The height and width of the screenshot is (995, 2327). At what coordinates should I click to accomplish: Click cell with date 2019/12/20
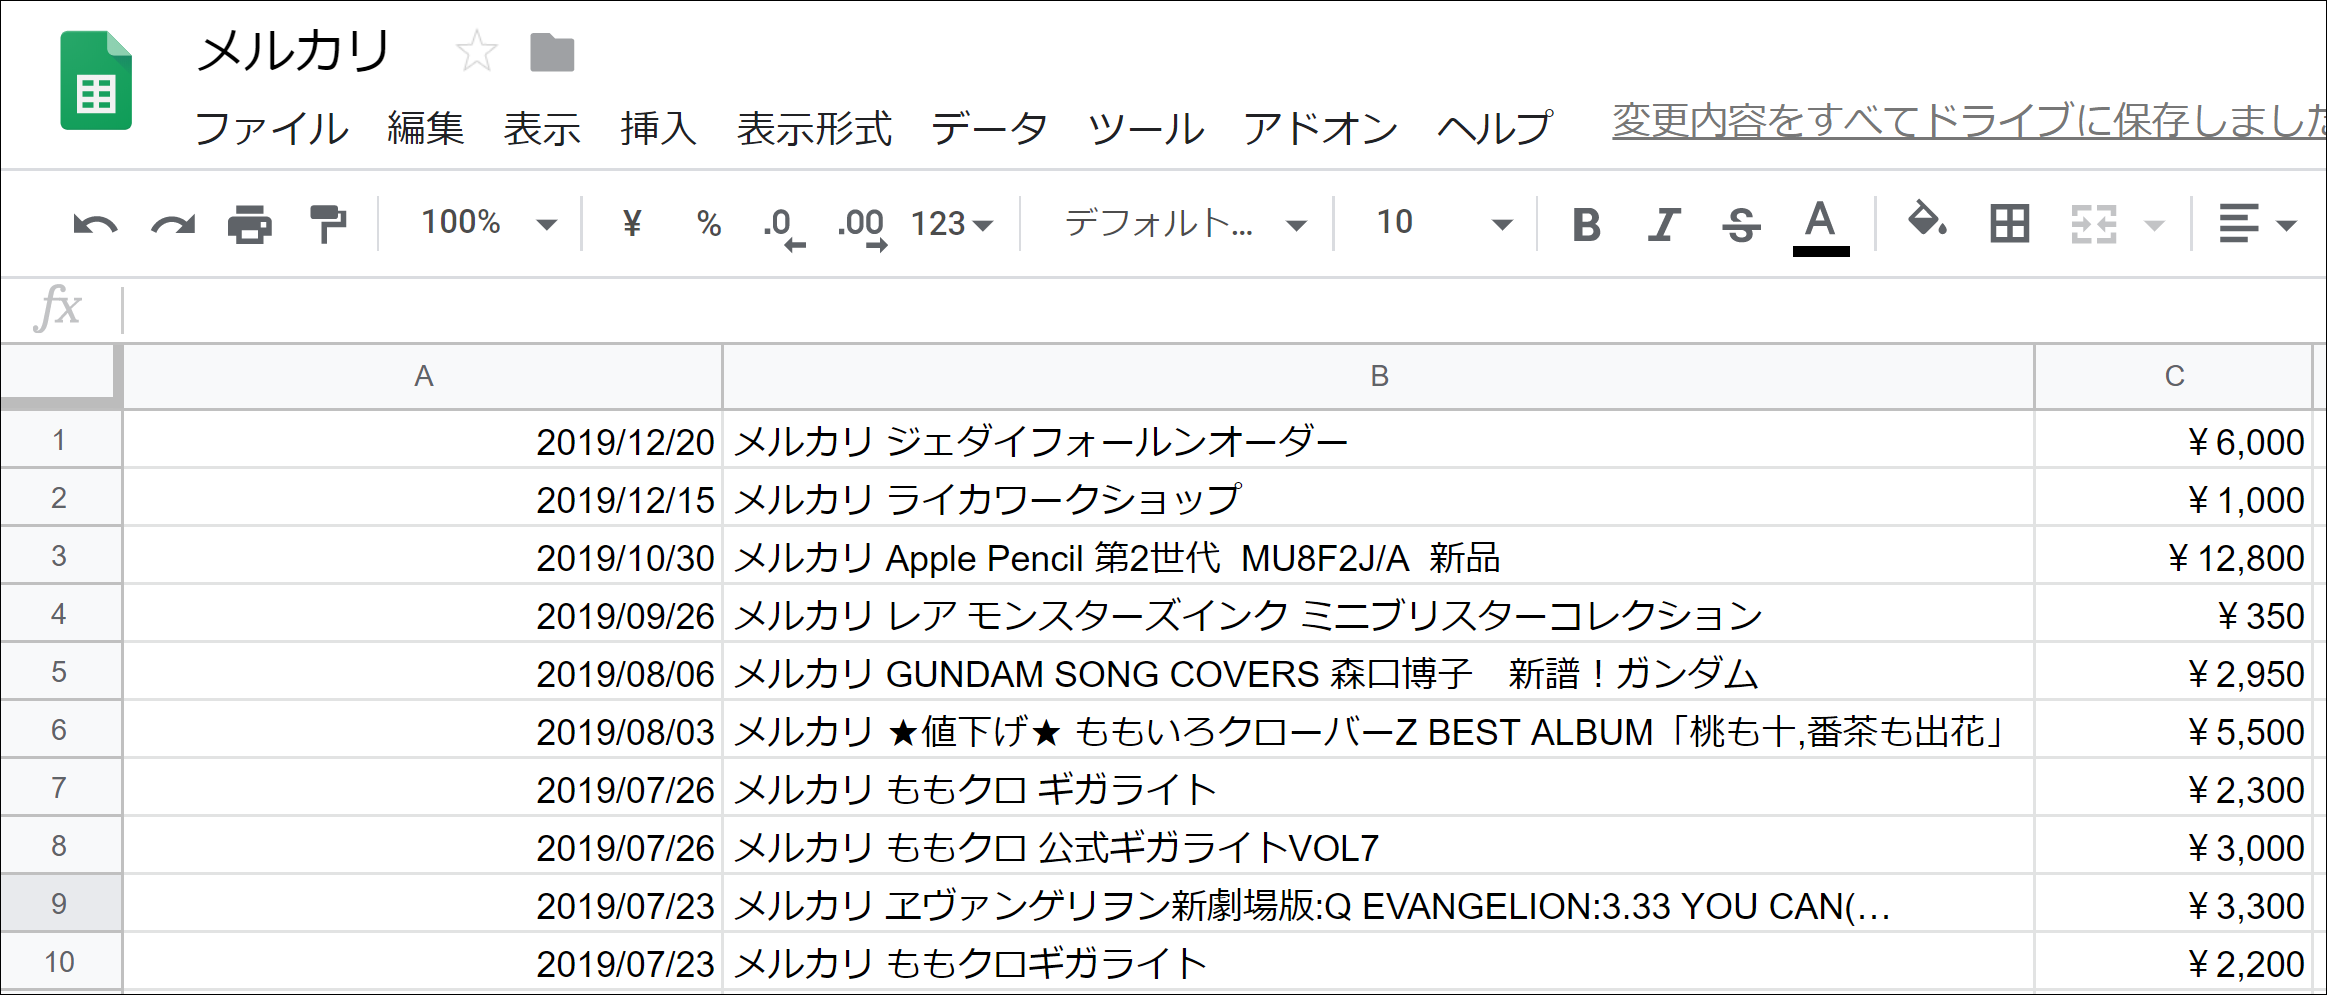(423, 441)
